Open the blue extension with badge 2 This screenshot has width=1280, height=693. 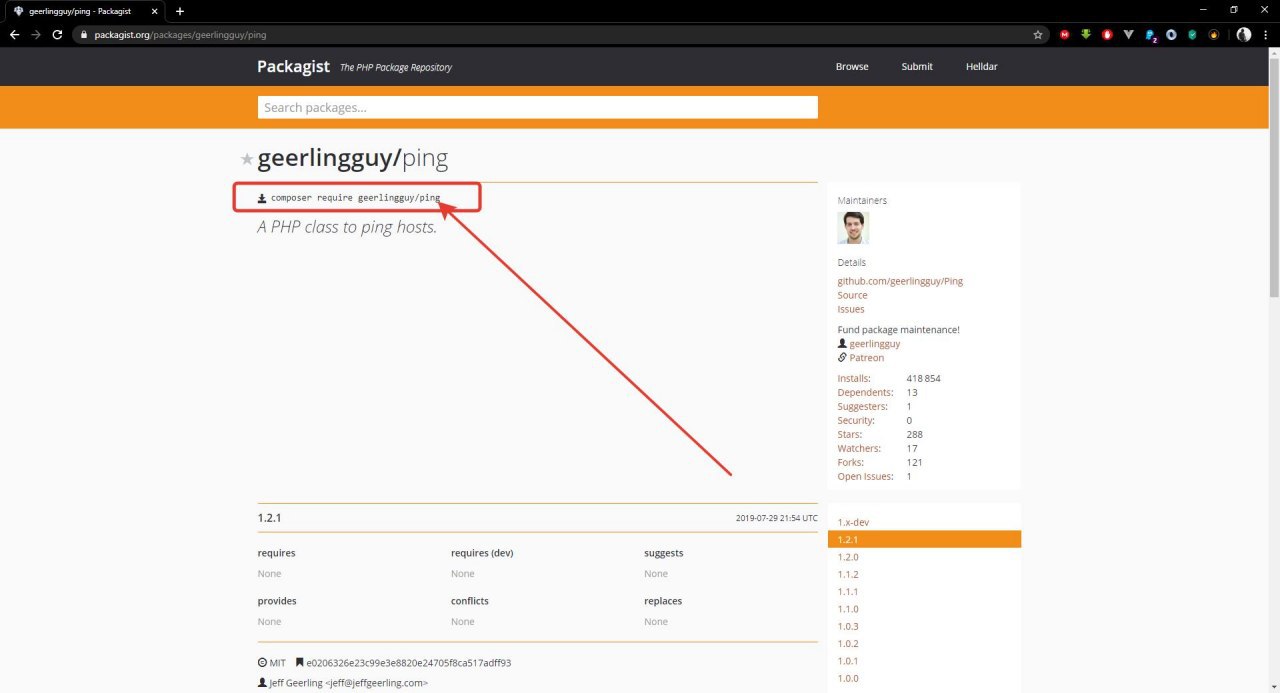tap(1150, 35)
